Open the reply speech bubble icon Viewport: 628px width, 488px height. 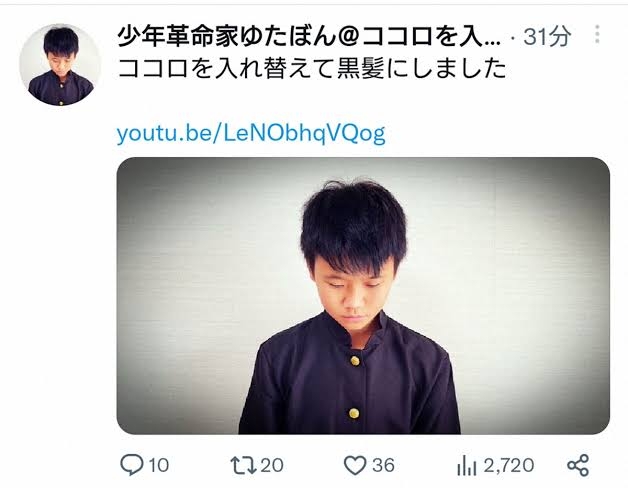(132, 465)
